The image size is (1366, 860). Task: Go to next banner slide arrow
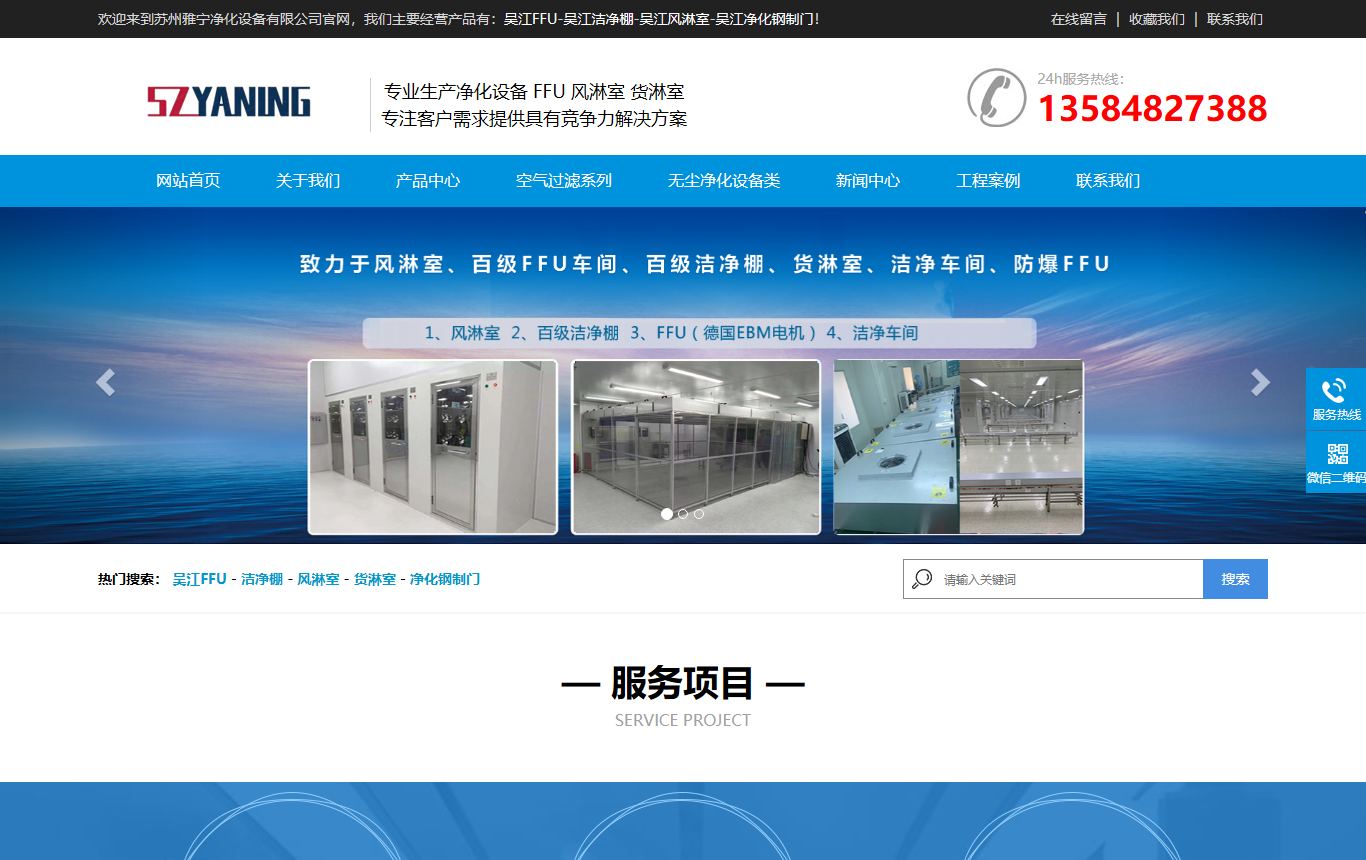tap(1260, 382)
